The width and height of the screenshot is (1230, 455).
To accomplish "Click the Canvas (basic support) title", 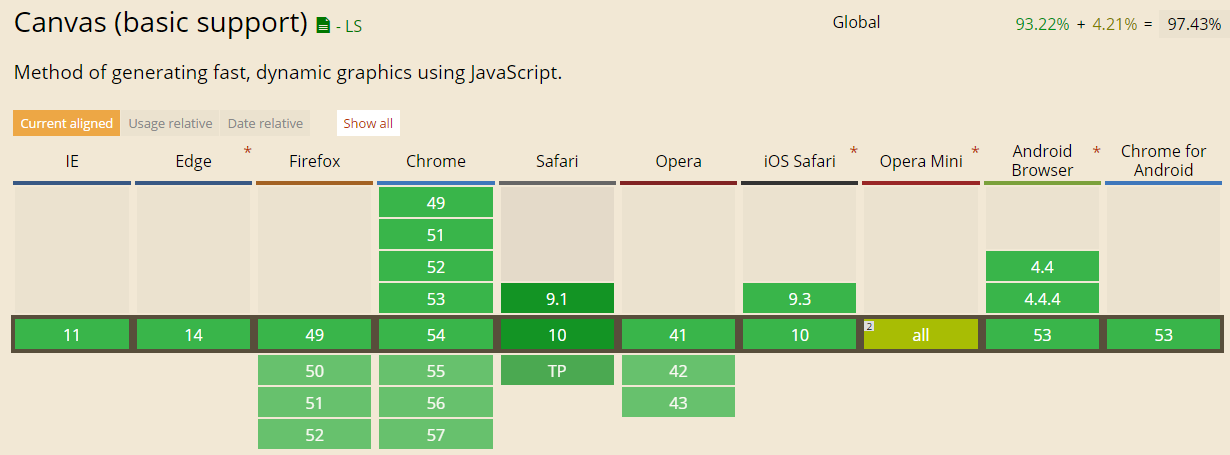I will pos(161,23).
